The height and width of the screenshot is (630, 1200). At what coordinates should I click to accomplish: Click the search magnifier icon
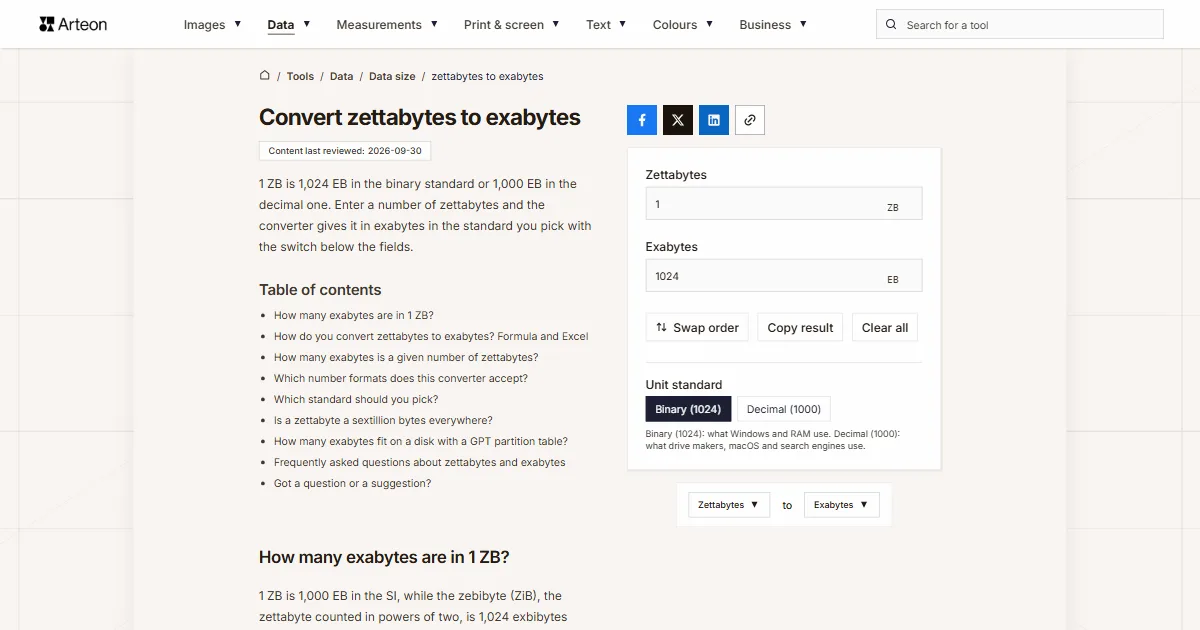click(x=892, y=25)
